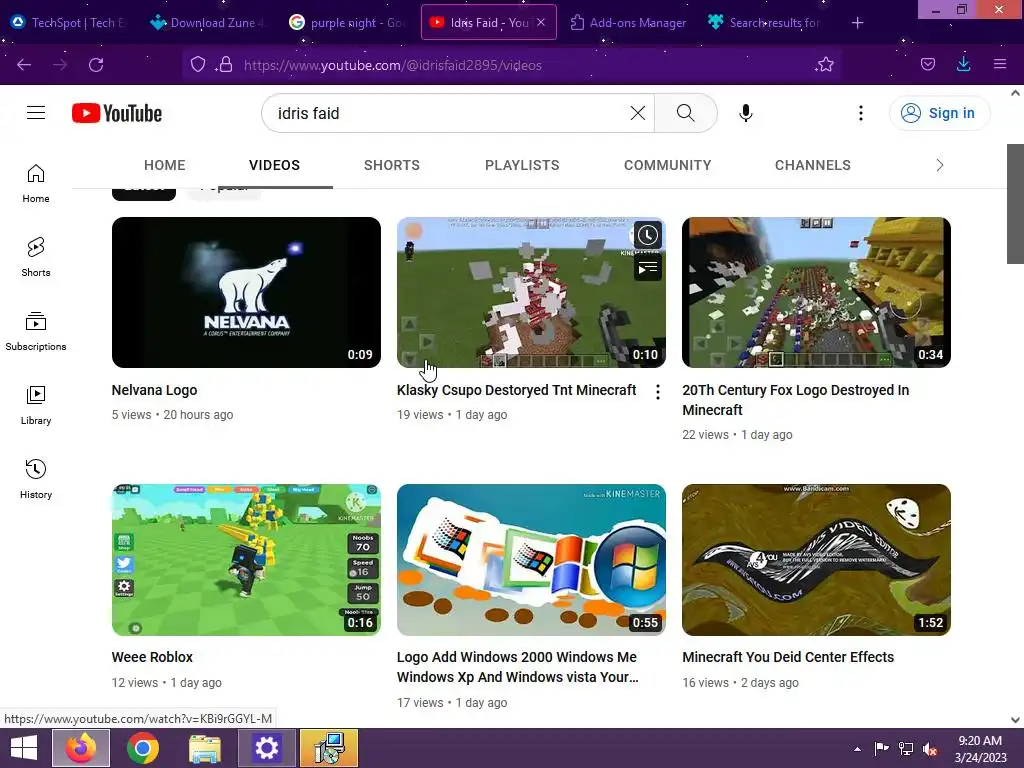Screen dimensions: 1024x768
Task: Open the 20Th Century Fox Minecraft thumbnail
Action: [816, 292]
